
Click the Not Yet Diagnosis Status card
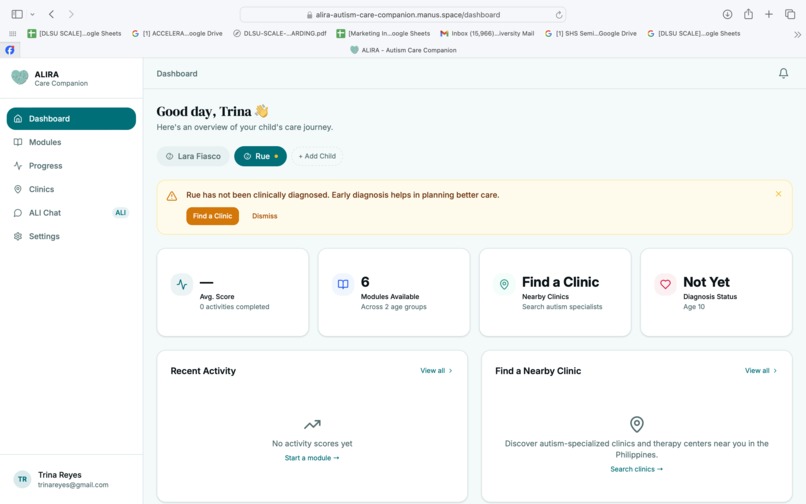[x=716, y=293]
